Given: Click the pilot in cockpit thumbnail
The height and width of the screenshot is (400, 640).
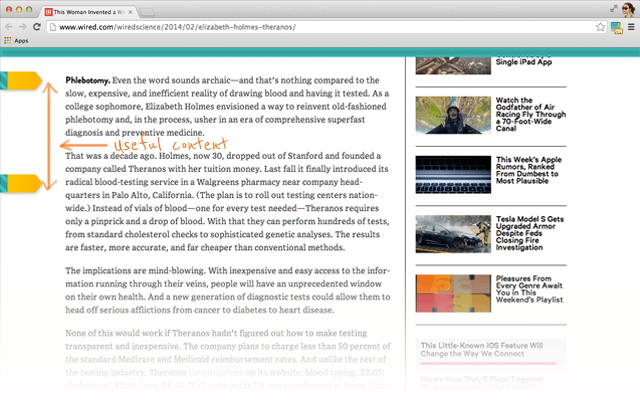Looking at the screenshot, I should click(x=453, y=115).
